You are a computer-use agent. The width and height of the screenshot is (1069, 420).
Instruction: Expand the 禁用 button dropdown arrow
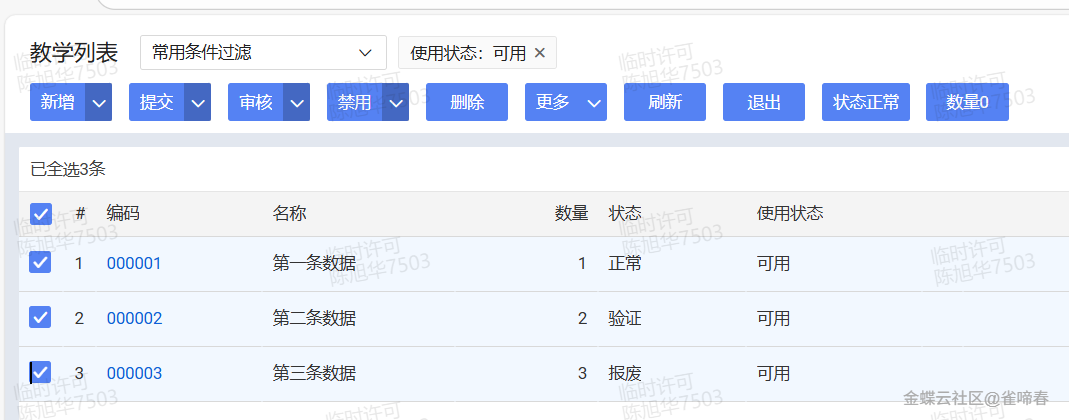pos(396,102)
